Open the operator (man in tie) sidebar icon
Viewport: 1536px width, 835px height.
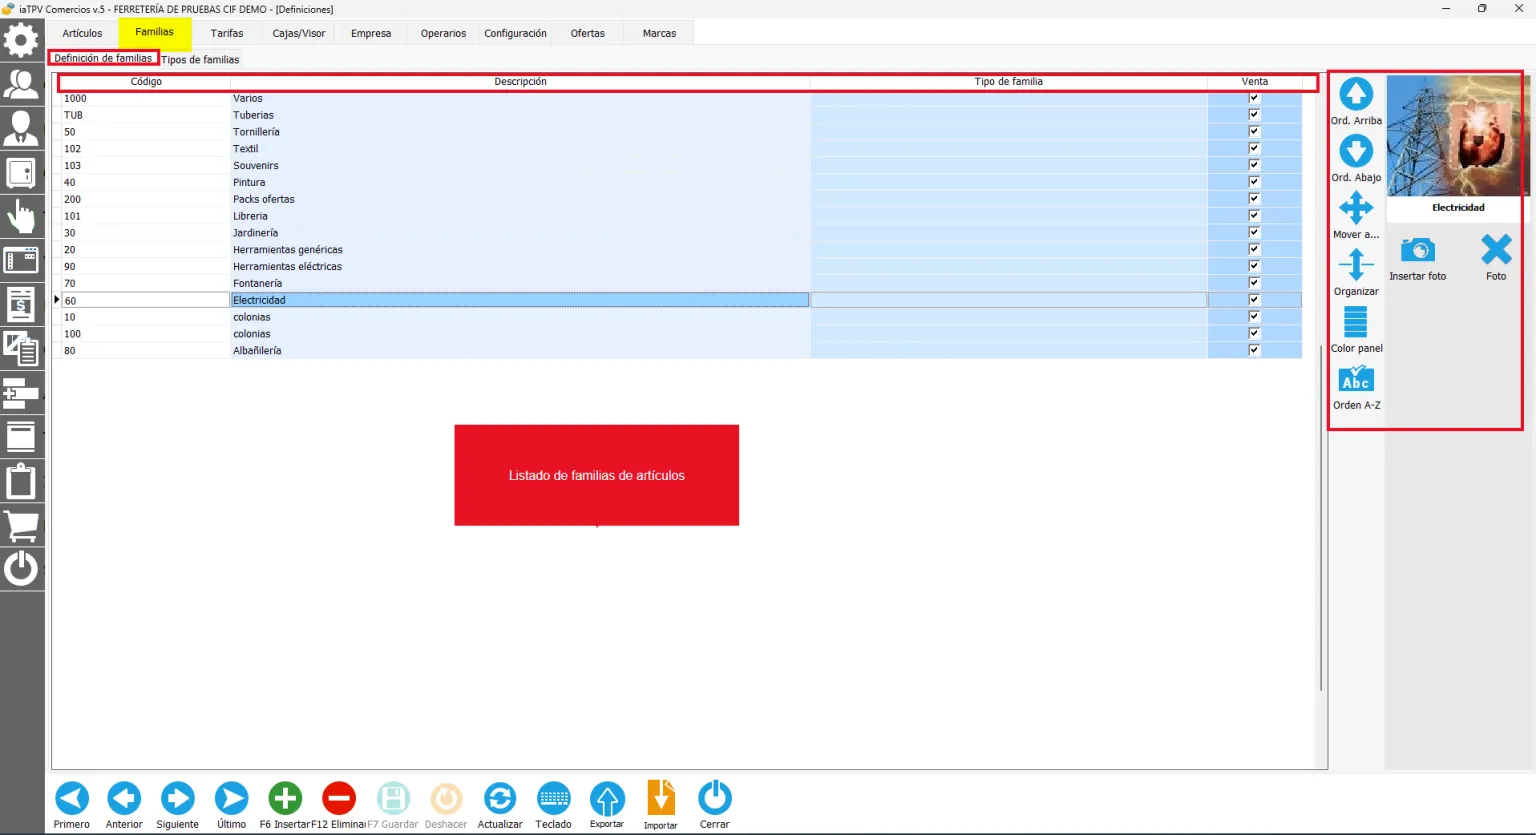(21, 128)
